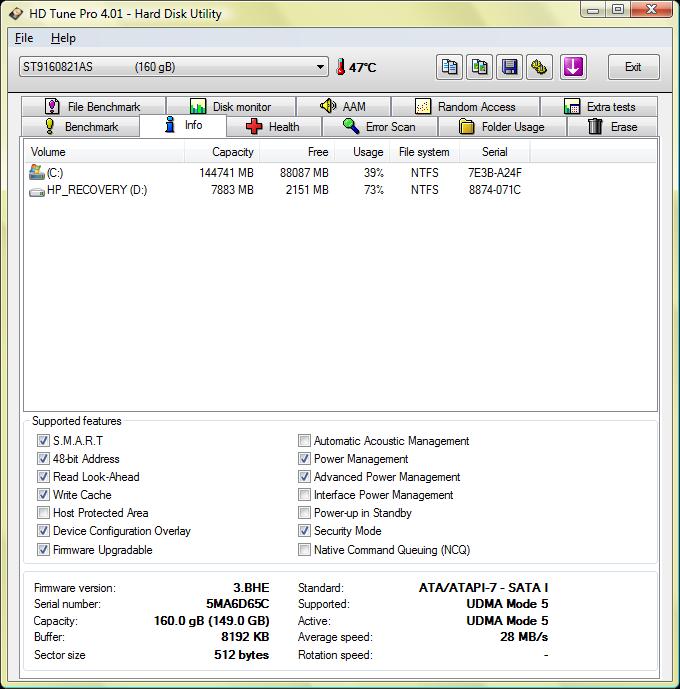Viewport: 680px width, 689px height.
Task: Select the Info tab
Action: click(x=183, y=125)
